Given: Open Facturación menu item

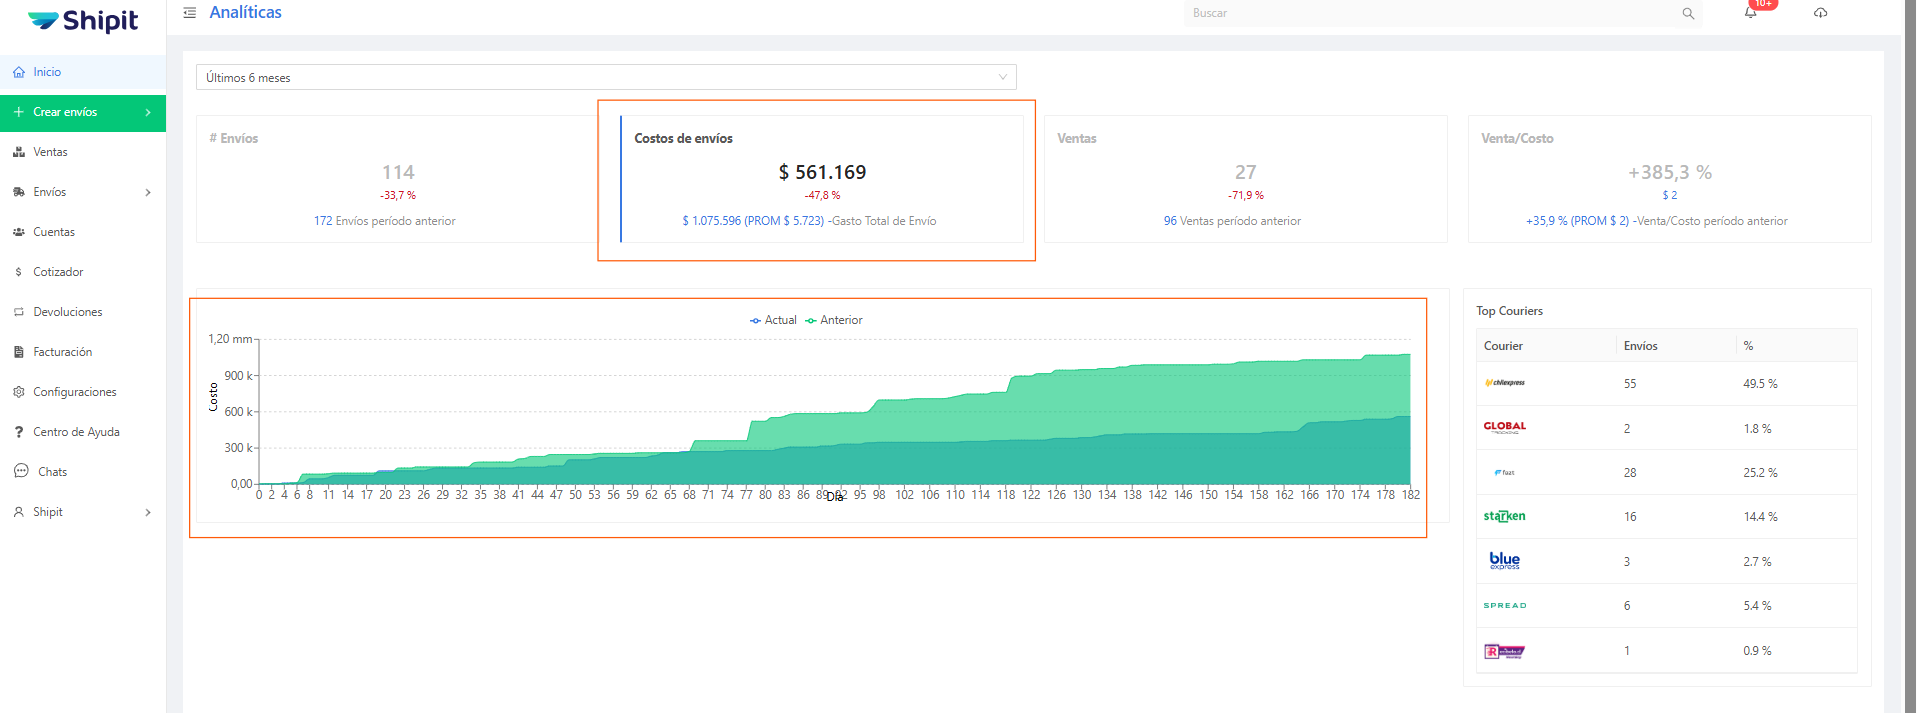Looking at the screenshot, I should [x=83, y=352].
